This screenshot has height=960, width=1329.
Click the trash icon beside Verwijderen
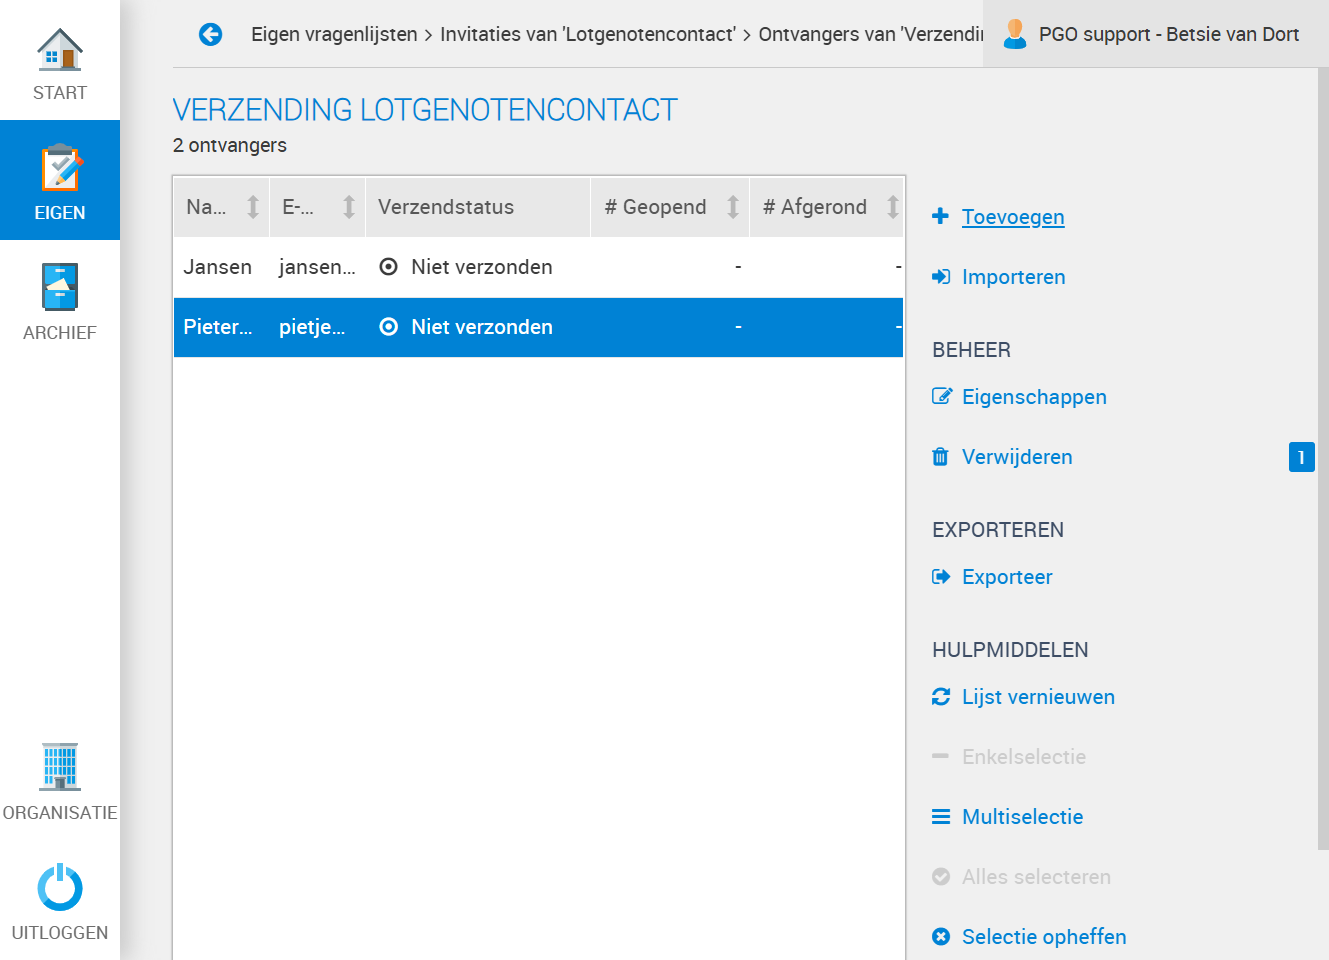click(x=940, y=457)
